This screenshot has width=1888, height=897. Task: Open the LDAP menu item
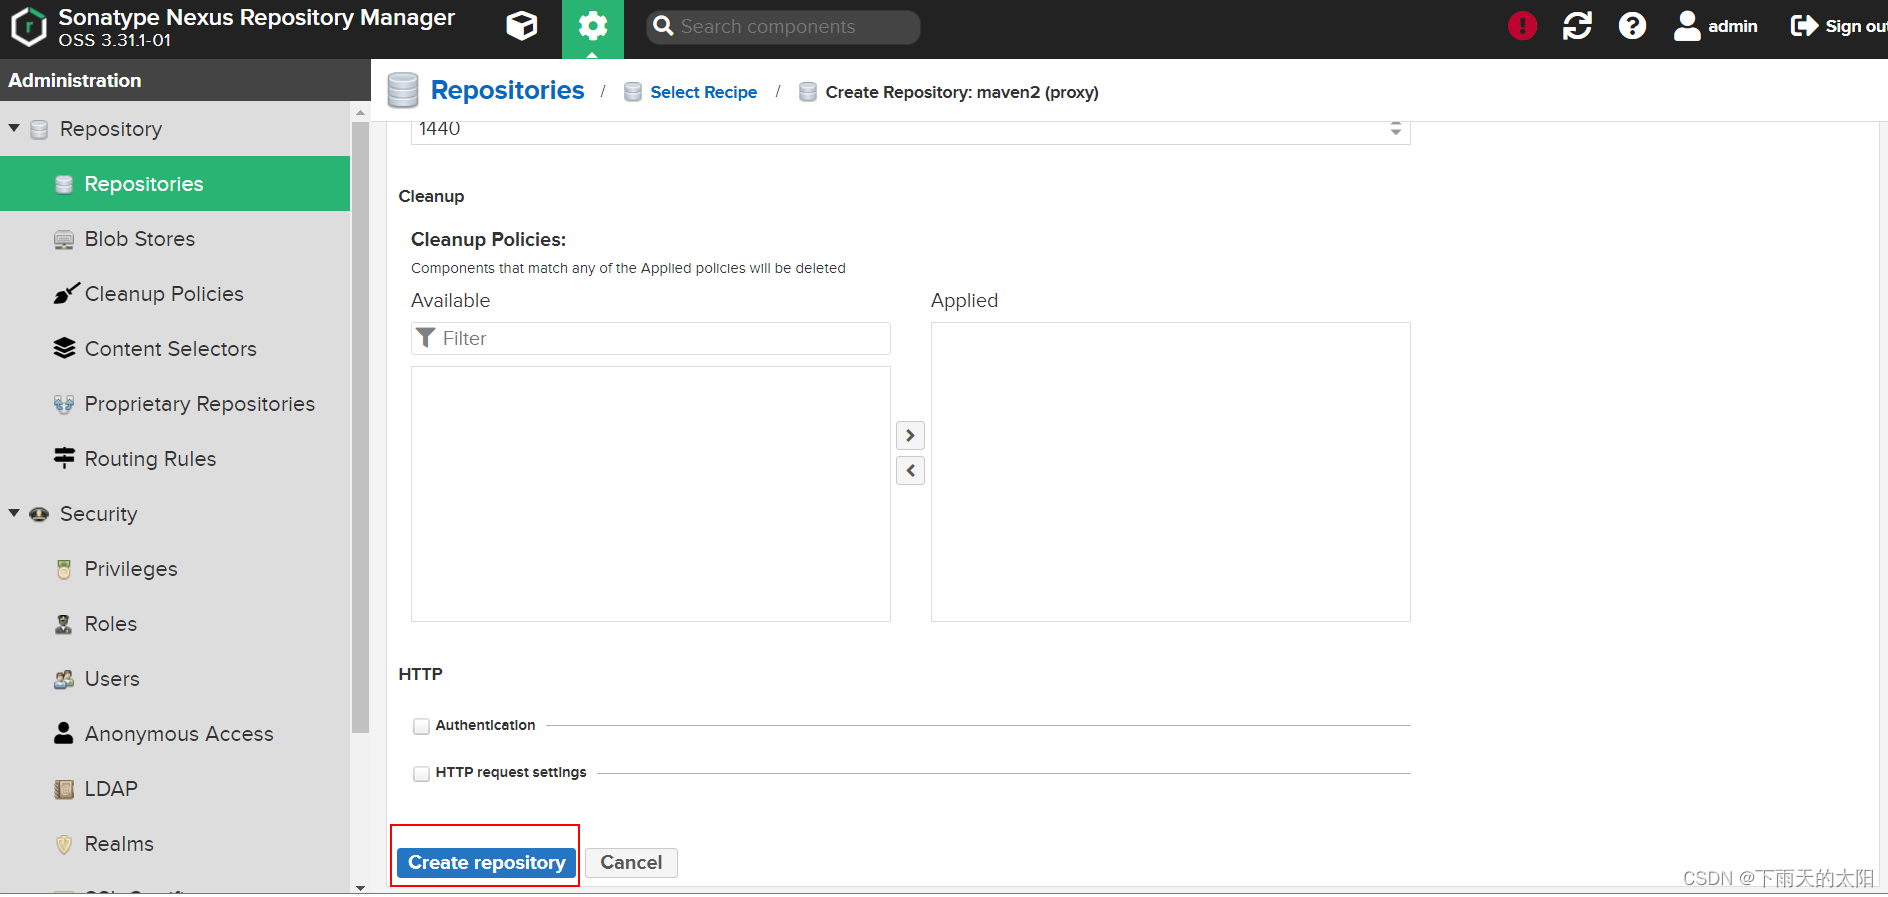point(175,788)
